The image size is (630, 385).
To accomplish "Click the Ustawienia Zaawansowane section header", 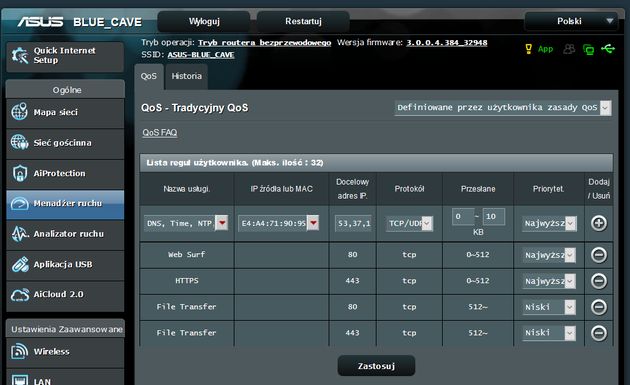I will 65,329.
